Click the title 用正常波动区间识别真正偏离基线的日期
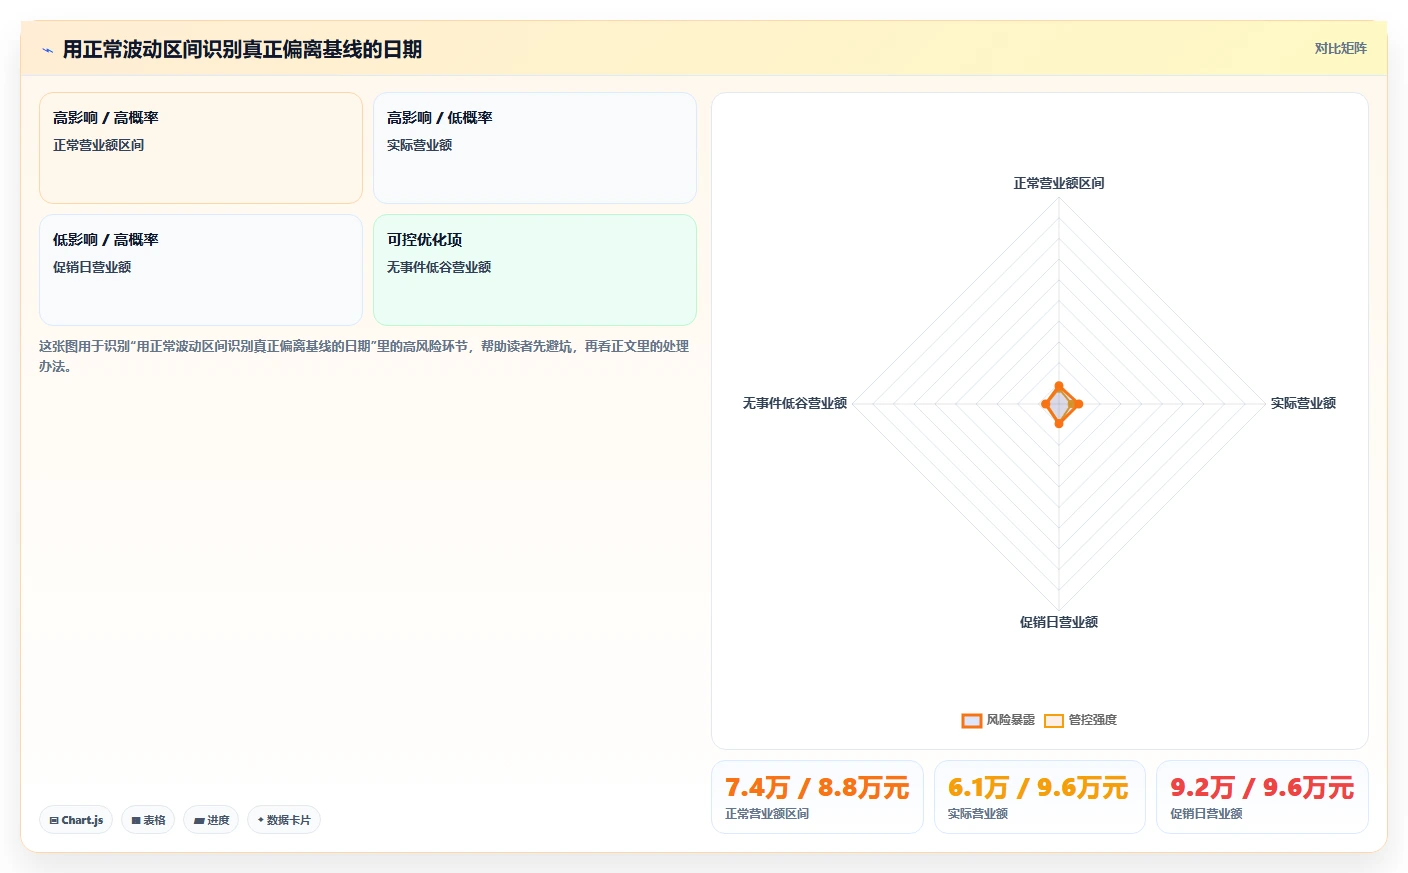The height and width of the screenshot is (873, 1408). 242,49
